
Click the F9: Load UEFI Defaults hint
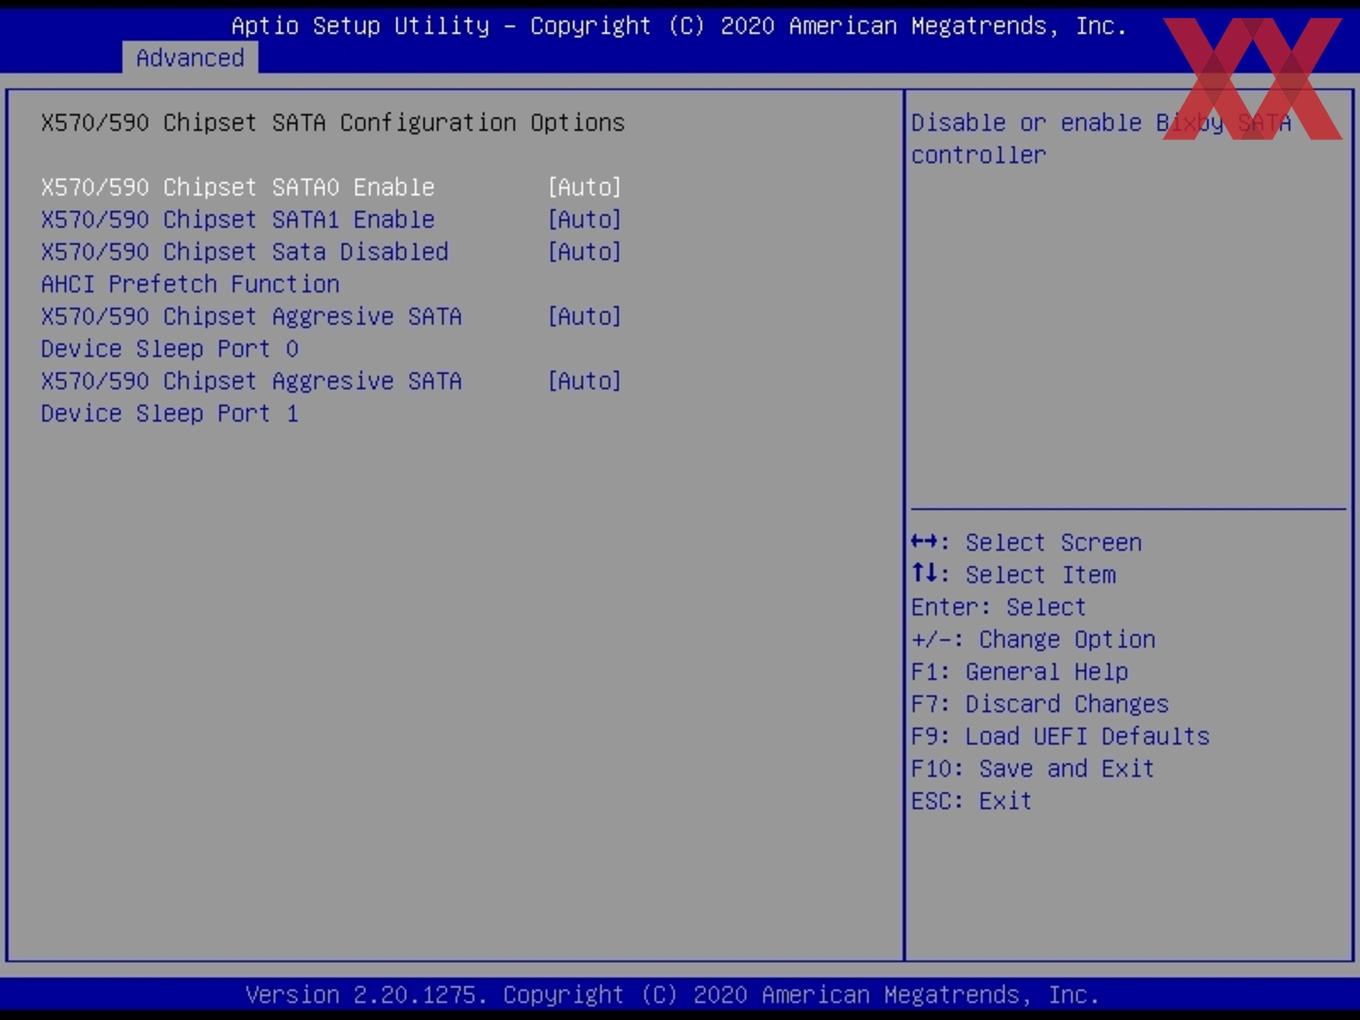click(1060, 736)
